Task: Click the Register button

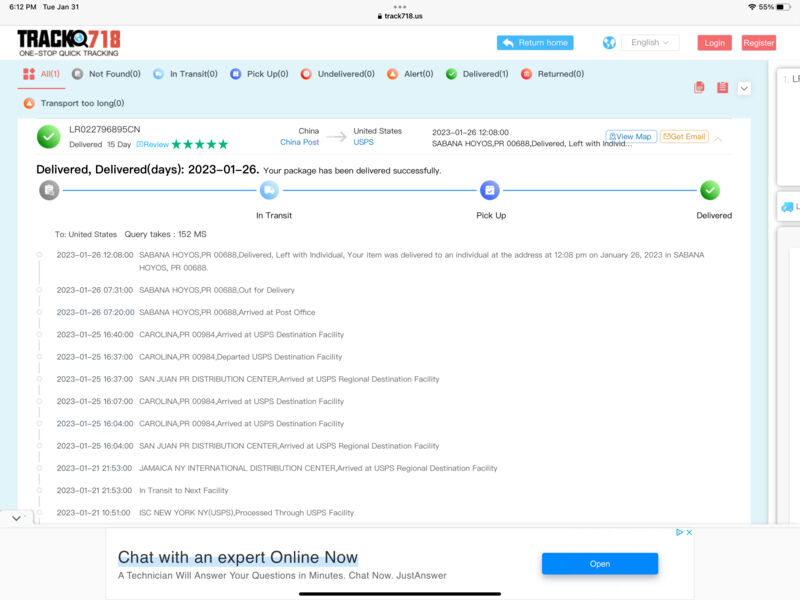Action: (x=758, y=43)
